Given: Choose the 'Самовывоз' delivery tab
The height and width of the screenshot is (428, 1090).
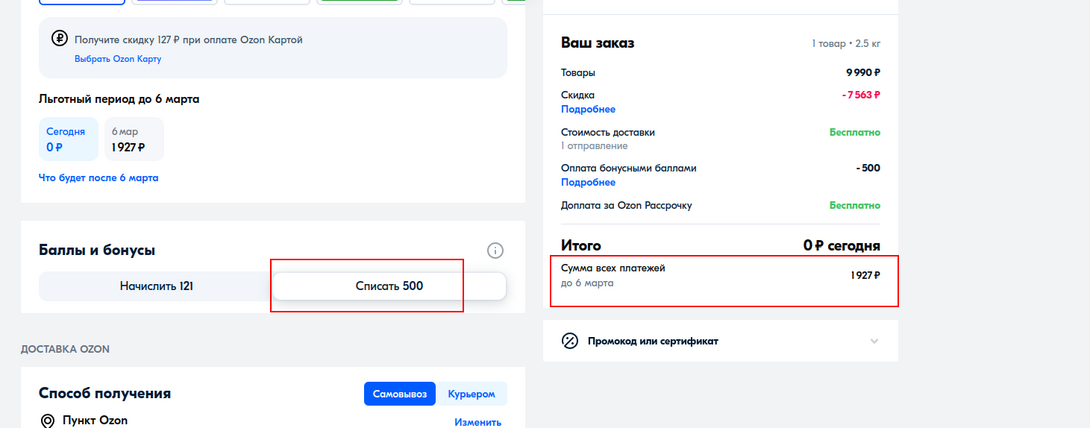Looking at the screenshot, I should [400, 394].
